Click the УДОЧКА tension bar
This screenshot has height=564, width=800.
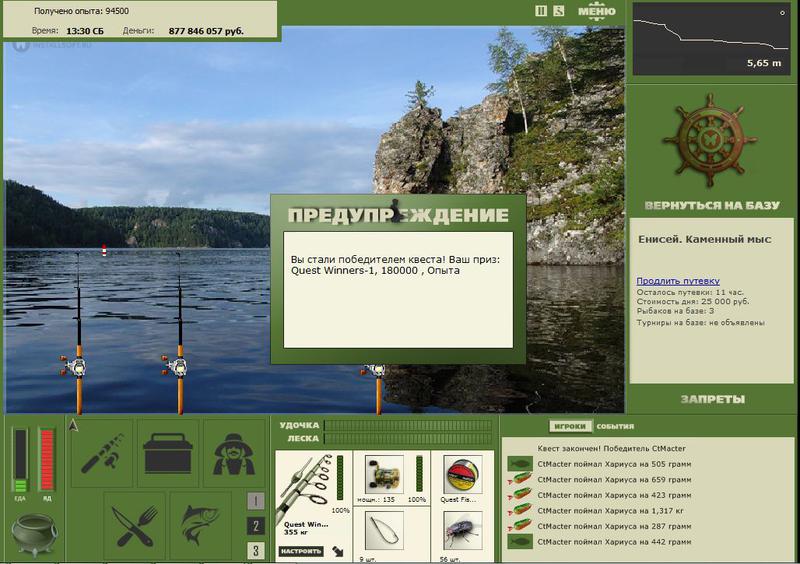[x=408, y=425]
